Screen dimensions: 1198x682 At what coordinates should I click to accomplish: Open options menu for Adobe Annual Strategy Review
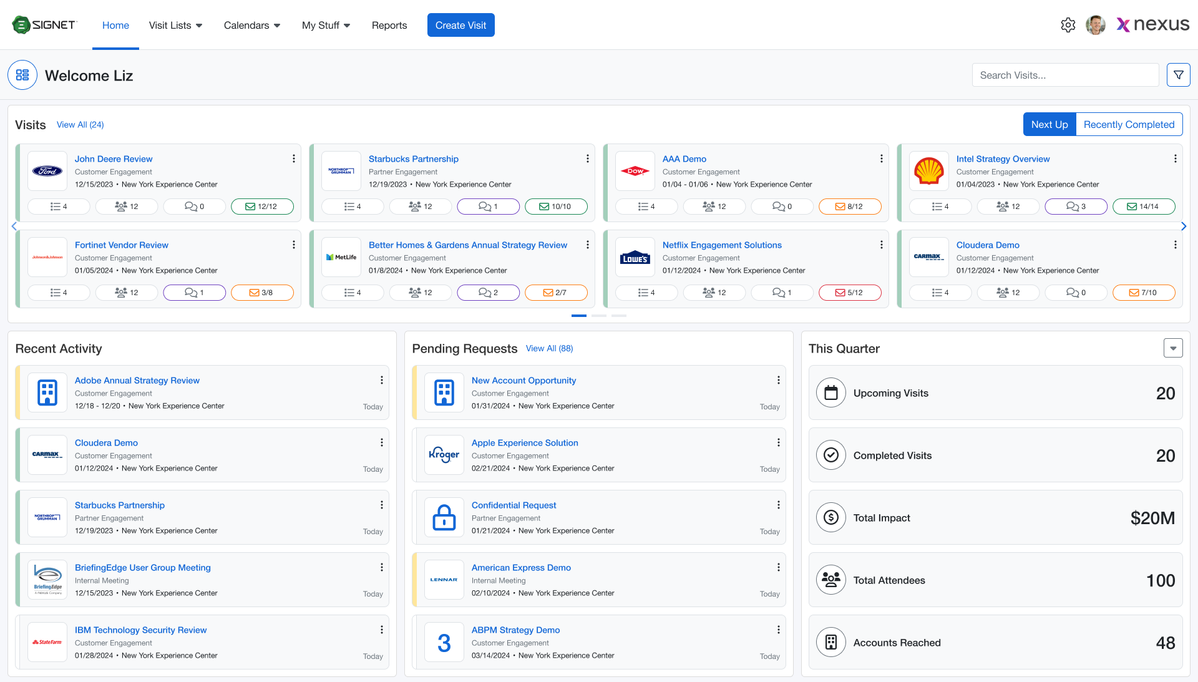[x=381, y=380]
